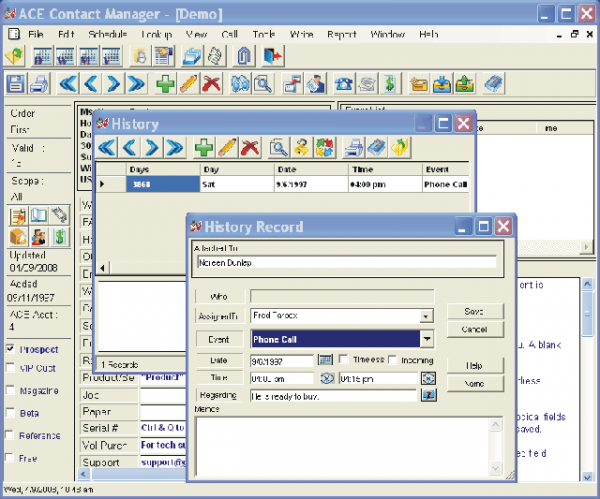600x499 pixels.
Task: Click the red X delete icon in History window
Action: pyautogui.click(x=251, y=148)
